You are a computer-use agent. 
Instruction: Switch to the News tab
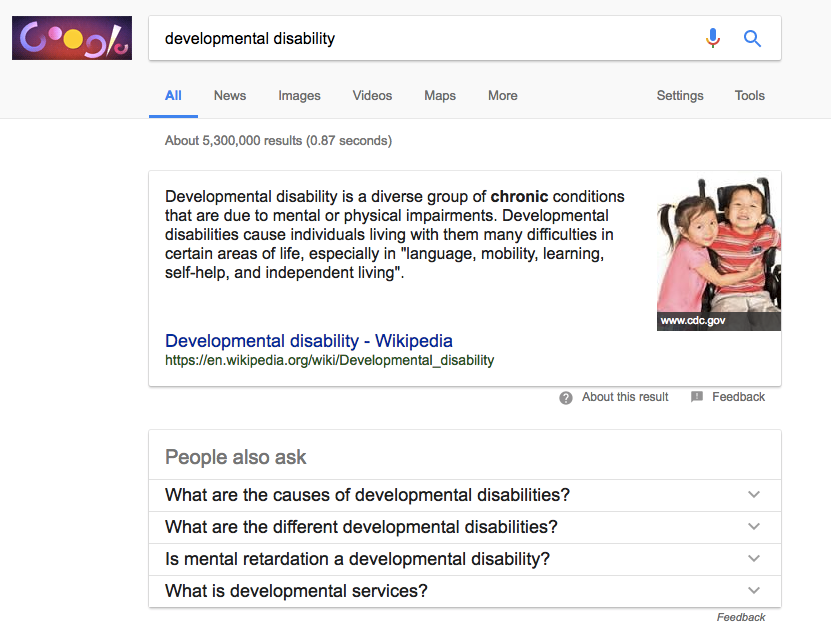pyautogui.click(x=229, y=96)
